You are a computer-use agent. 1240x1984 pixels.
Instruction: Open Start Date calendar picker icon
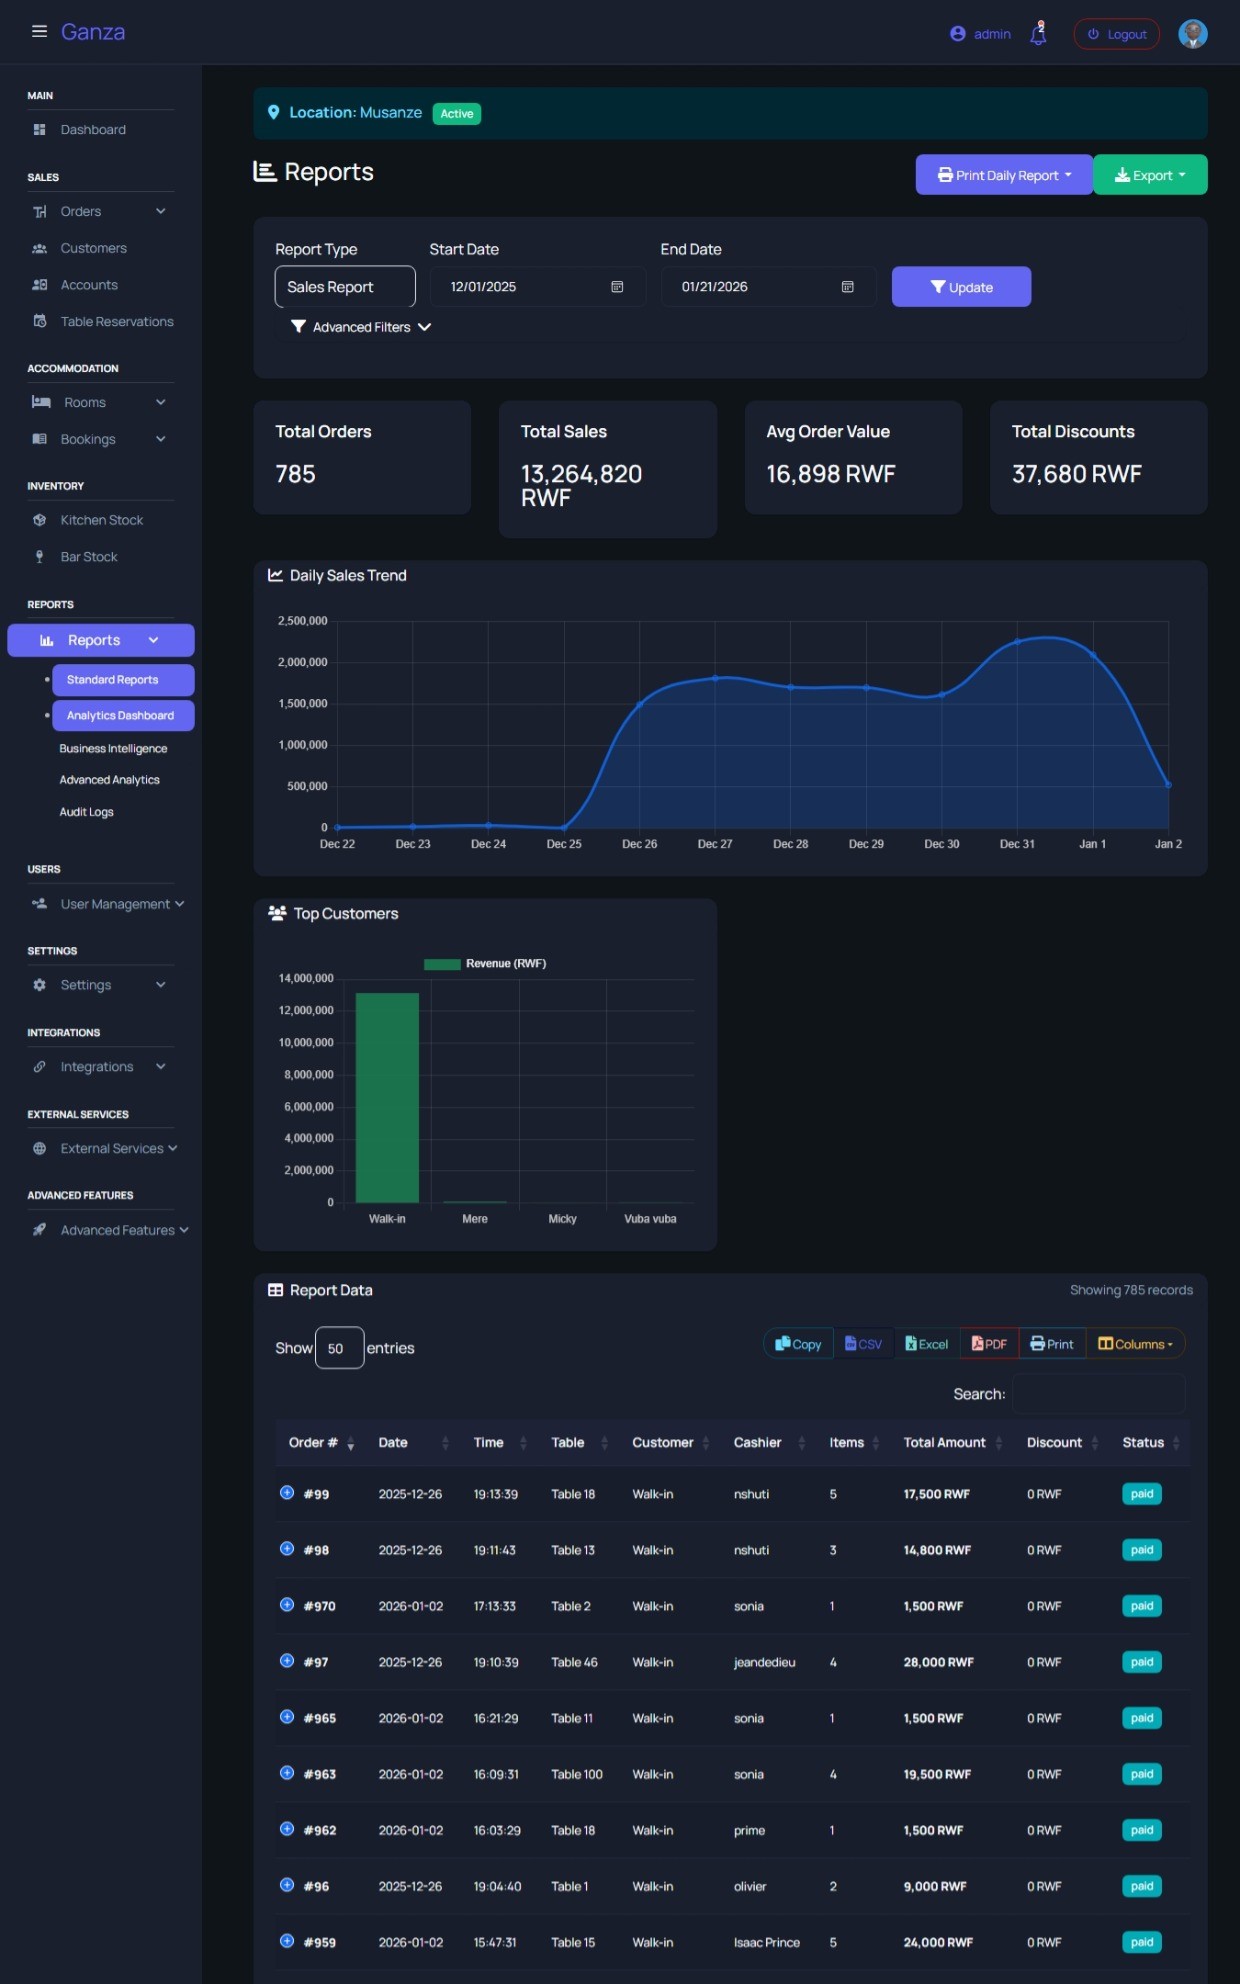pos(617,287)
